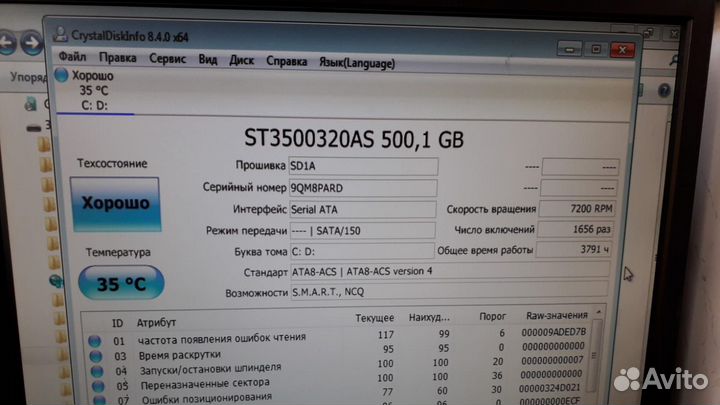
Task: Click raw value 000000000007
Action: pos(552,360)
